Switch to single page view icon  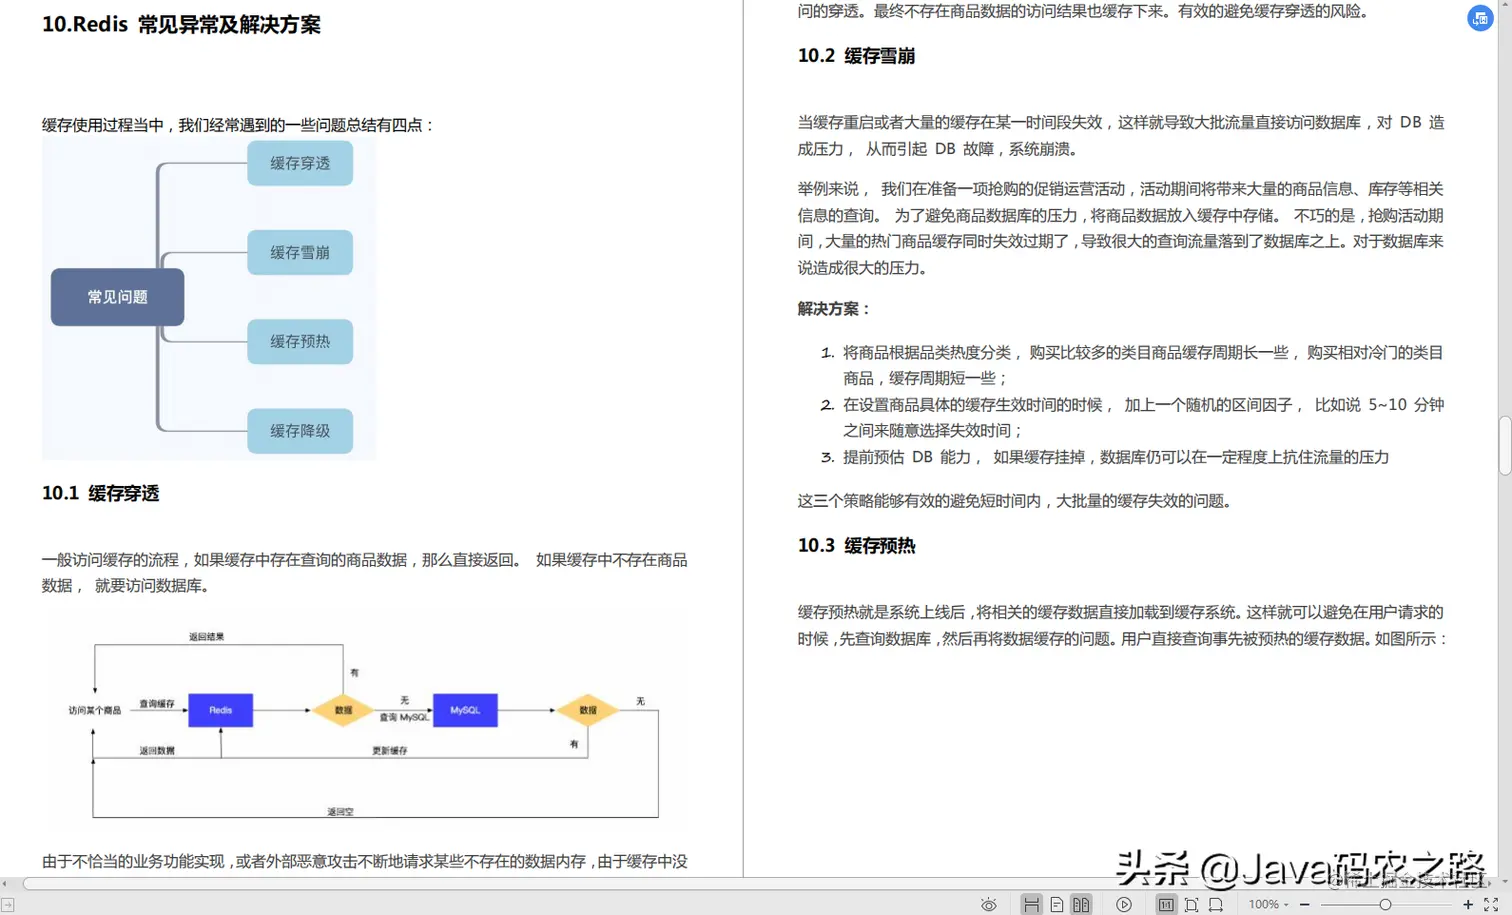pos(1057,904)
